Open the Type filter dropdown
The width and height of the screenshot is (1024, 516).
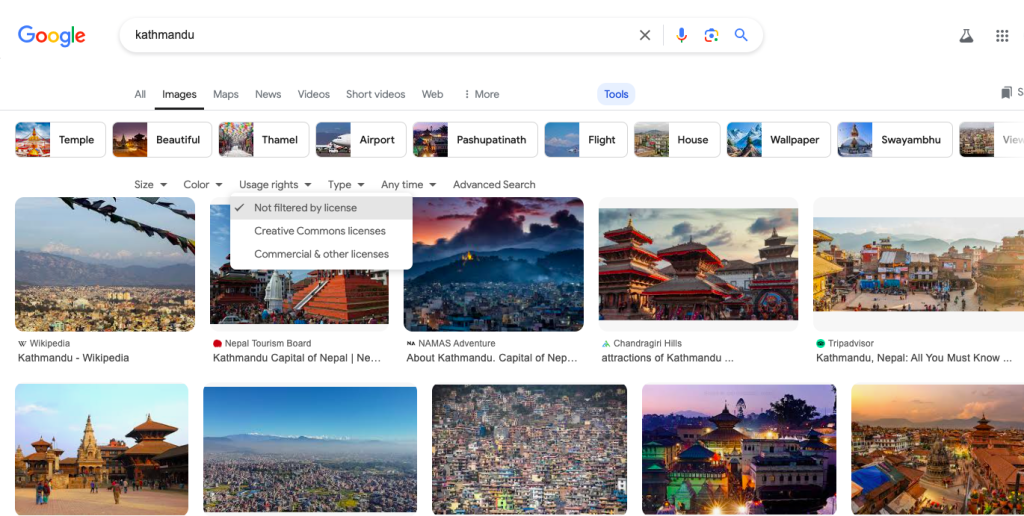click(346, 185)
